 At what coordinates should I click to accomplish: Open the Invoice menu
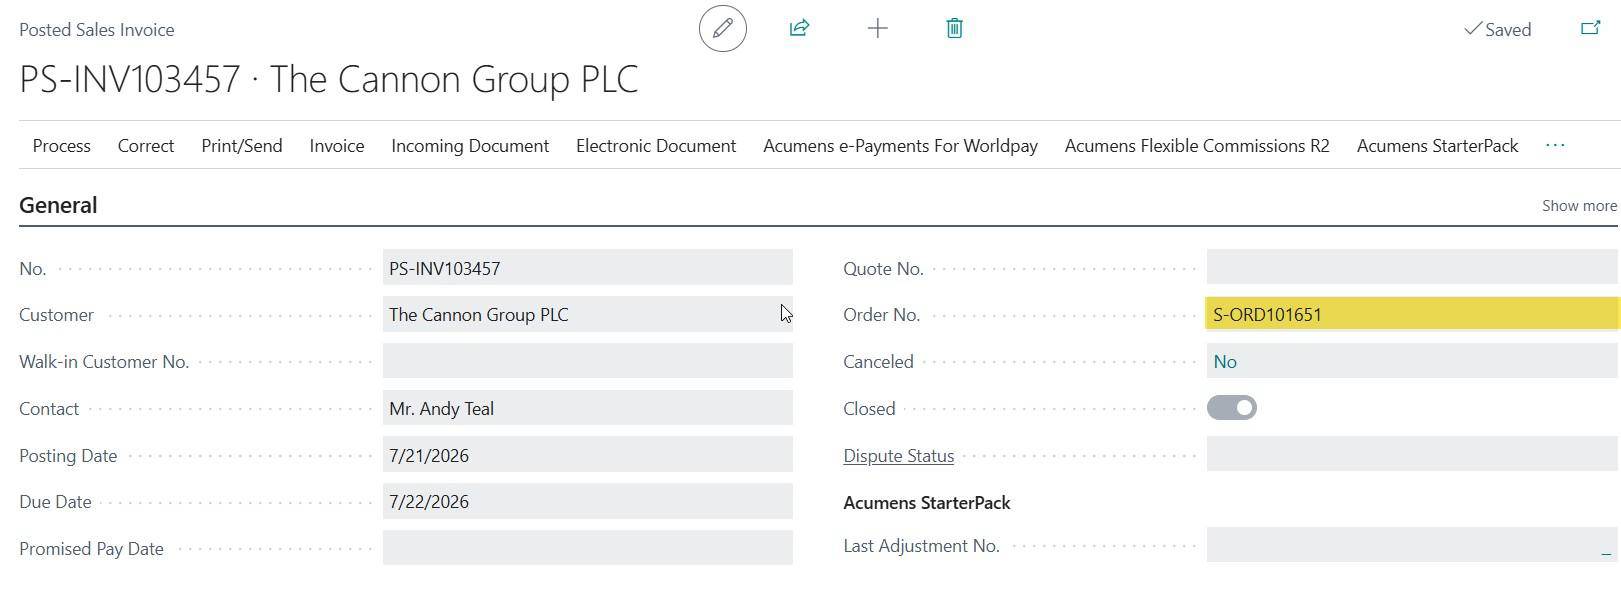pyautogui.click(x=337, y=146)
